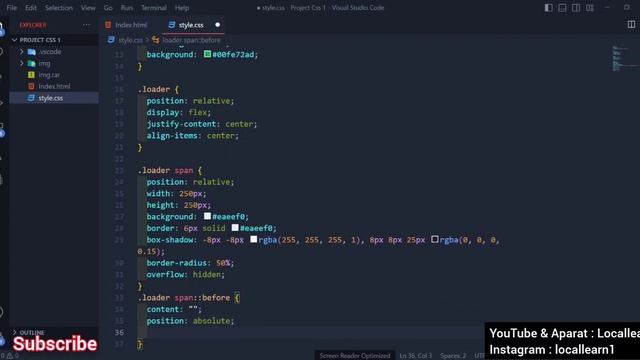Click the CSS icon in the breadcrumb
This screenshot has height=360, width=640.
[111, 40]
